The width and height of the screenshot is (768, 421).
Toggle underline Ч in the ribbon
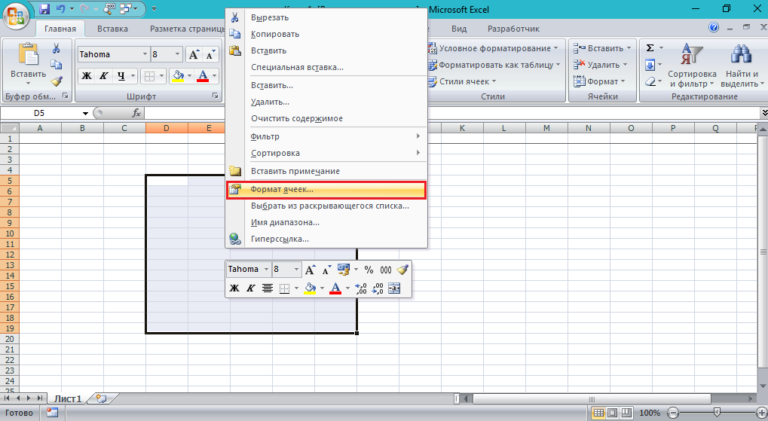[x=120, y=76]
